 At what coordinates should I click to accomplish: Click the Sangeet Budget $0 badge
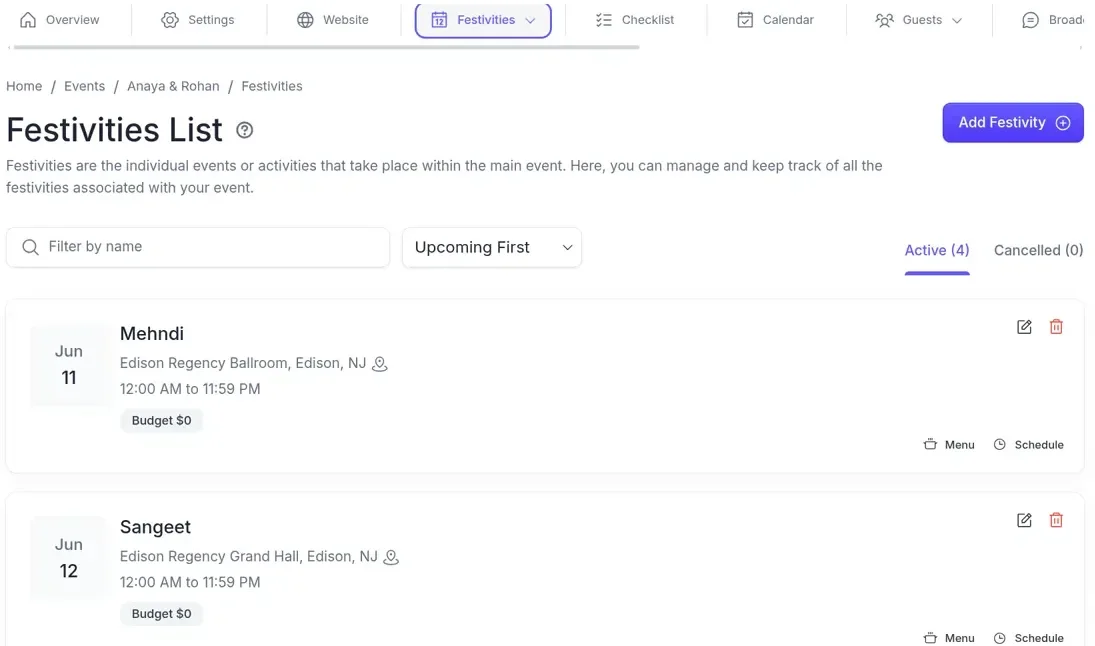161,614
